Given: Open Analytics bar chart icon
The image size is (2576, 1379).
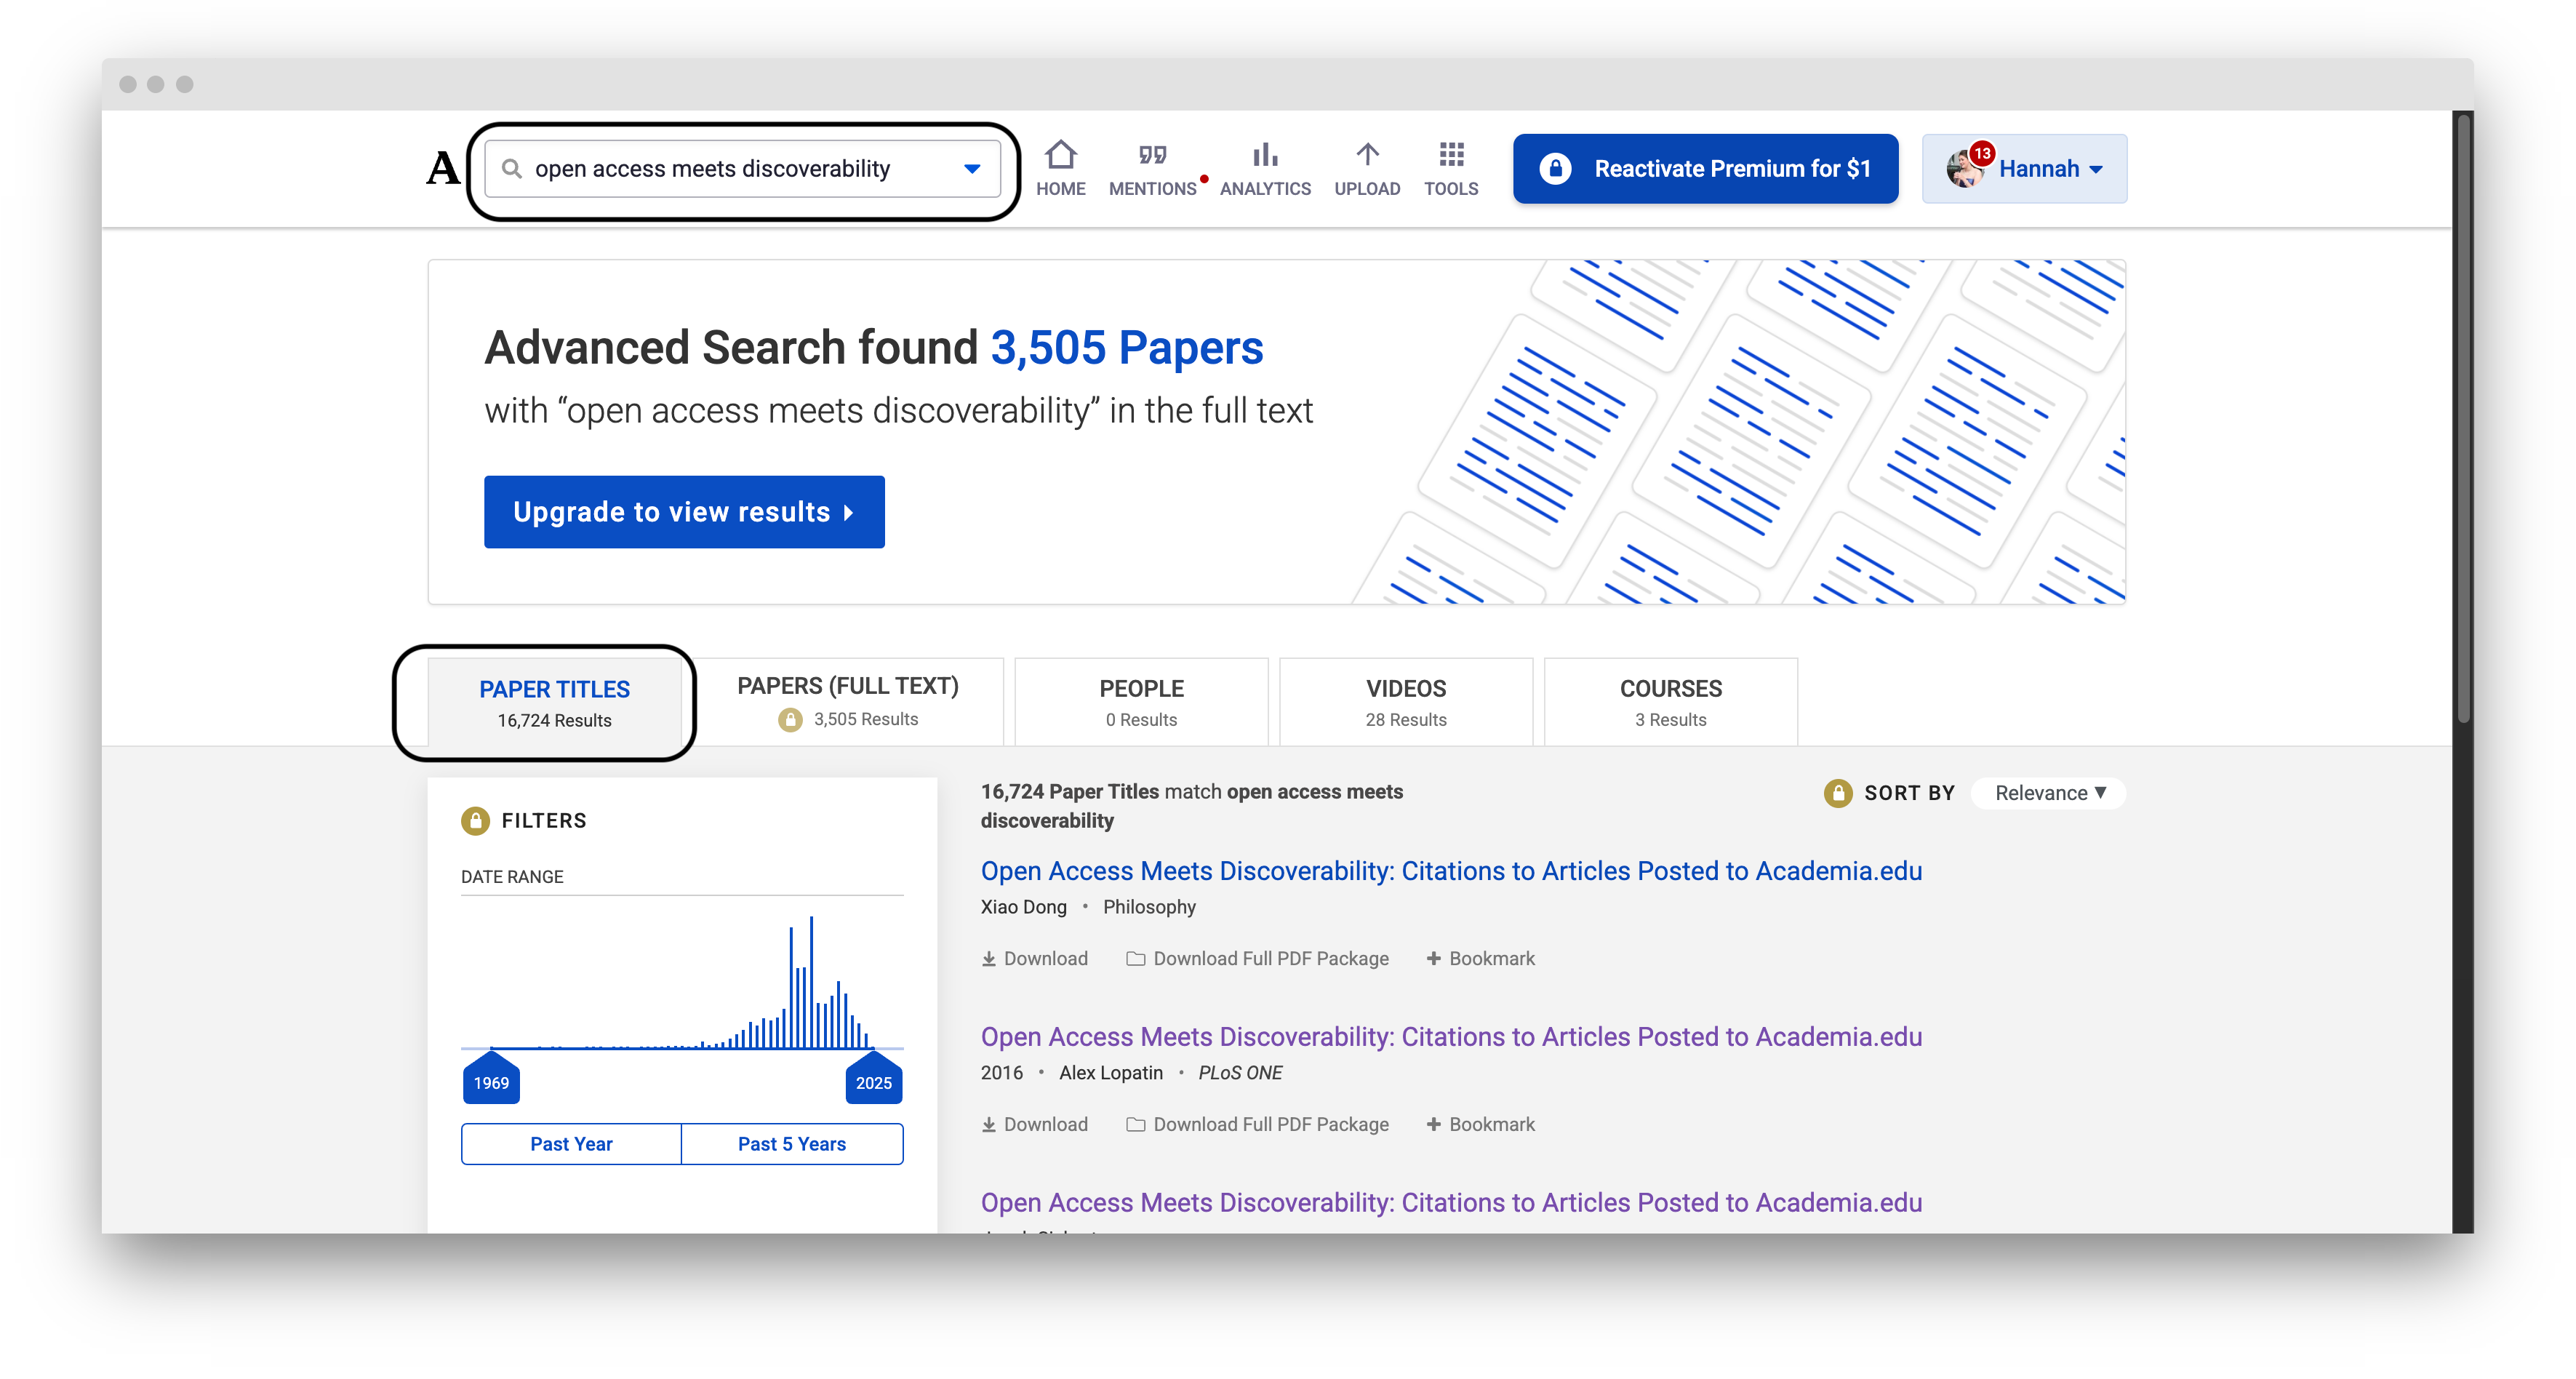Looking at the screenshot, I should point(1265,154).
